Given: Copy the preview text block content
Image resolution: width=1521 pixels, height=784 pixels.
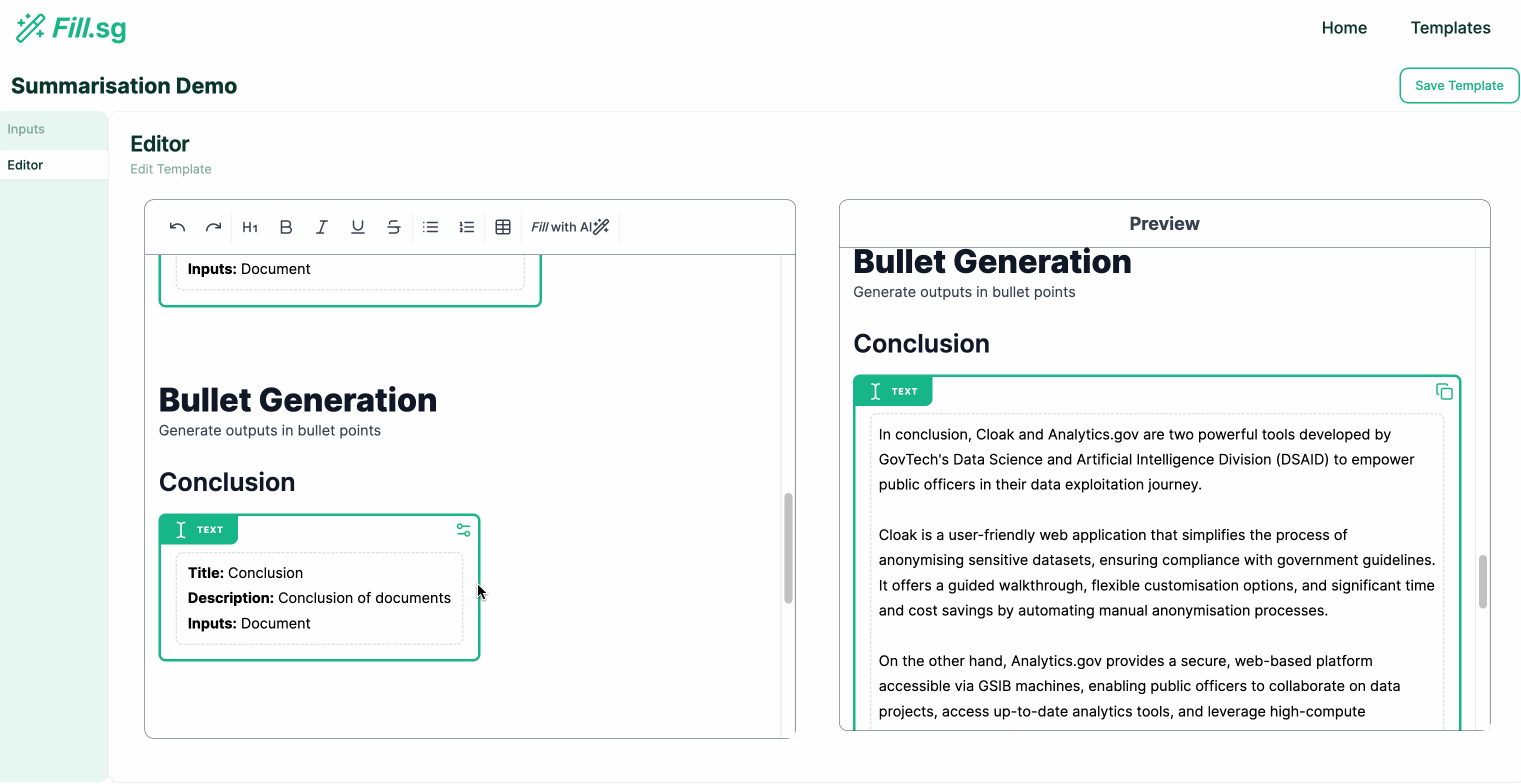Looking at the screenshot, I should click(1444, 391).
